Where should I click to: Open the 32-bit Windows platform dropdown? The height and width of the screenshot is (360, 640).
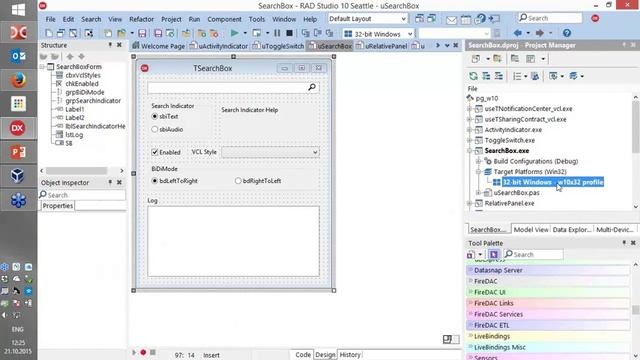click(410, 34)
